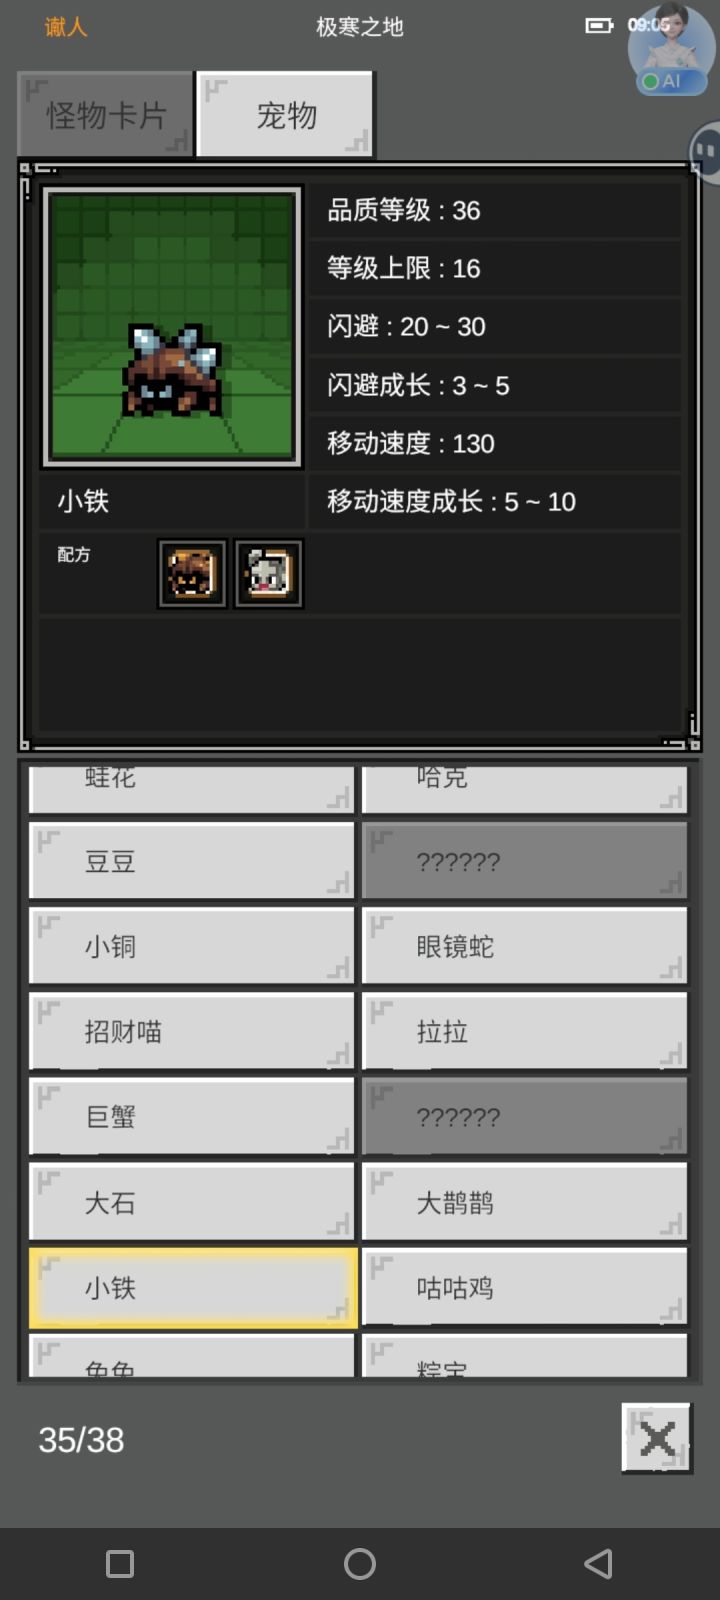Select 大鹊鹊 pet entry

[525, 1202]
